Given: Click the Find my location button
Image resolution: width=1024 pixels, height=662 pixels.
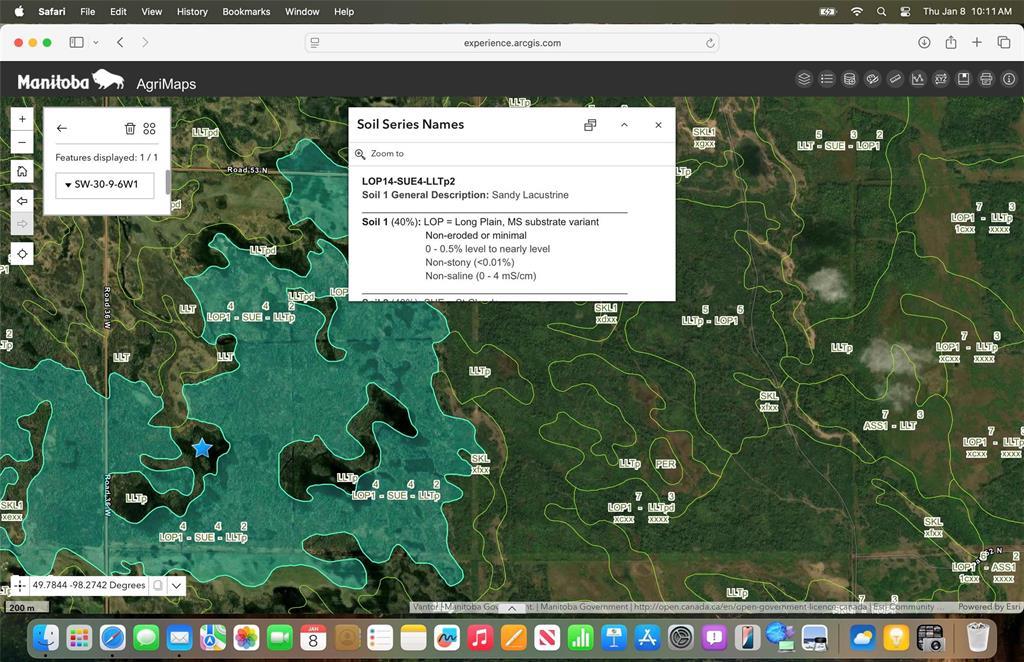Looking at the screenshot, I should (x=22, y=253).
